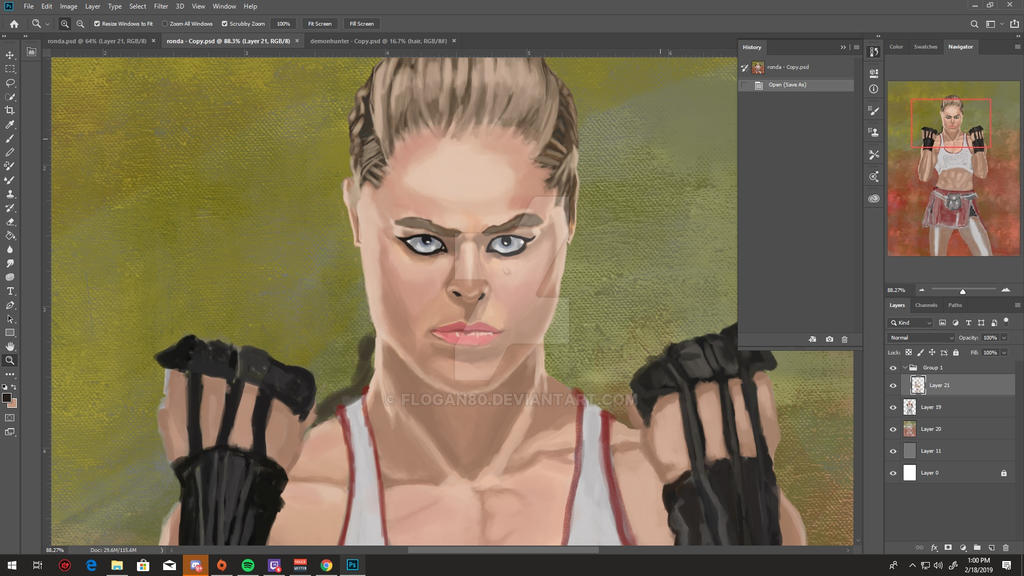Choose Zoom Out mode in options bar
This screenshot has height=576, width=1024.
(80, 24)
